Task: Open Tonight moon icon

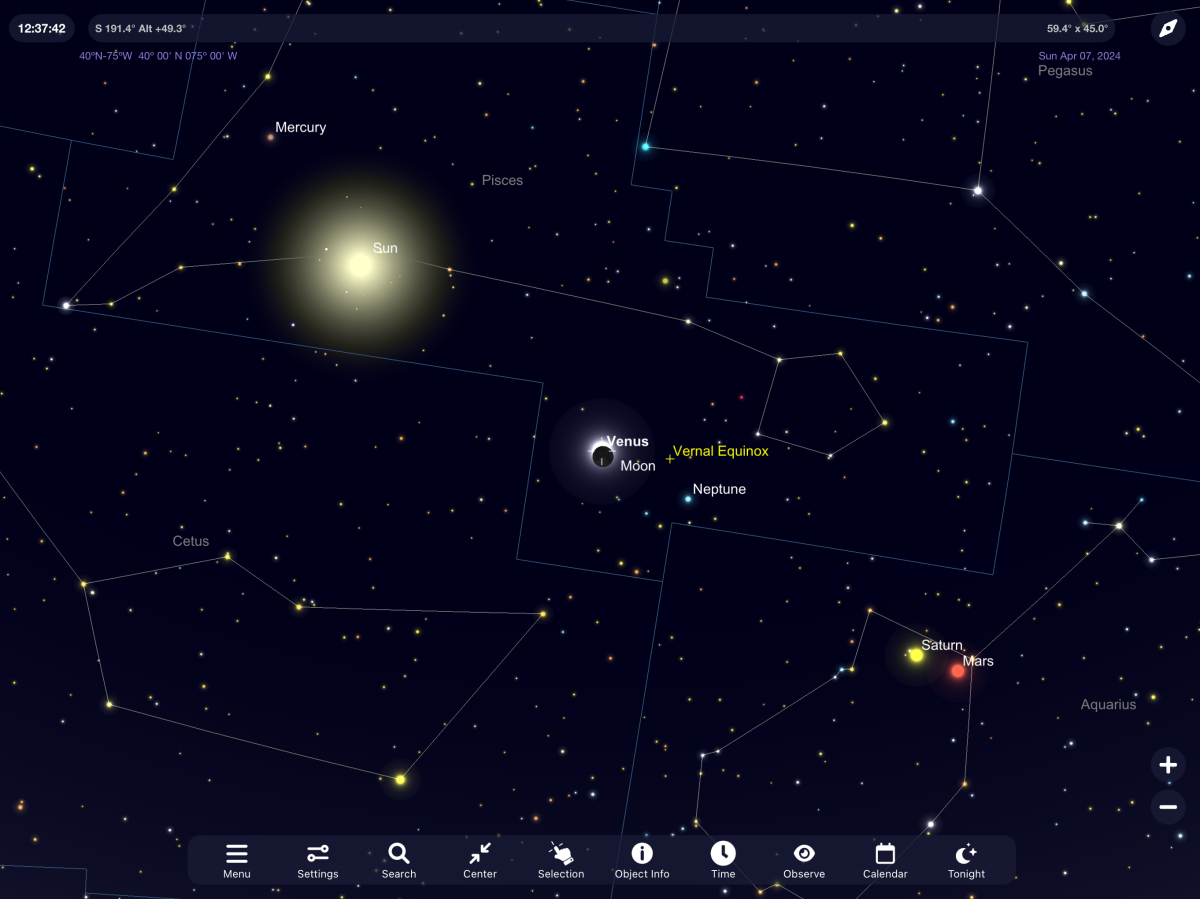Action: [966, 860]
